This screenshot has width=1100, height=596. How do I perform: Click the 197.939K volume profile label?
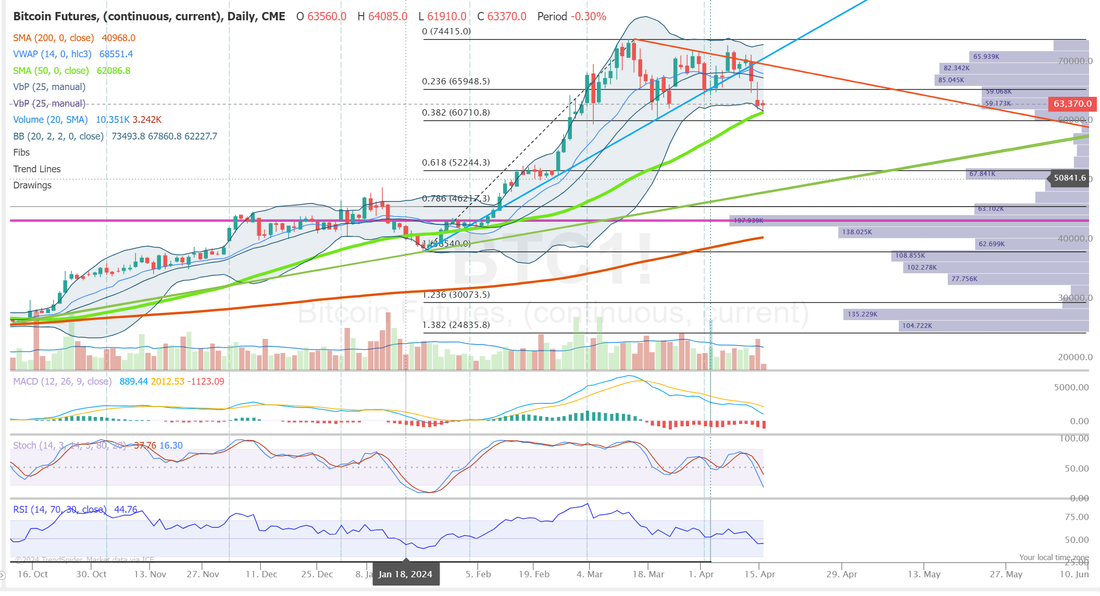pyautogui.click(x=748, y=221)
